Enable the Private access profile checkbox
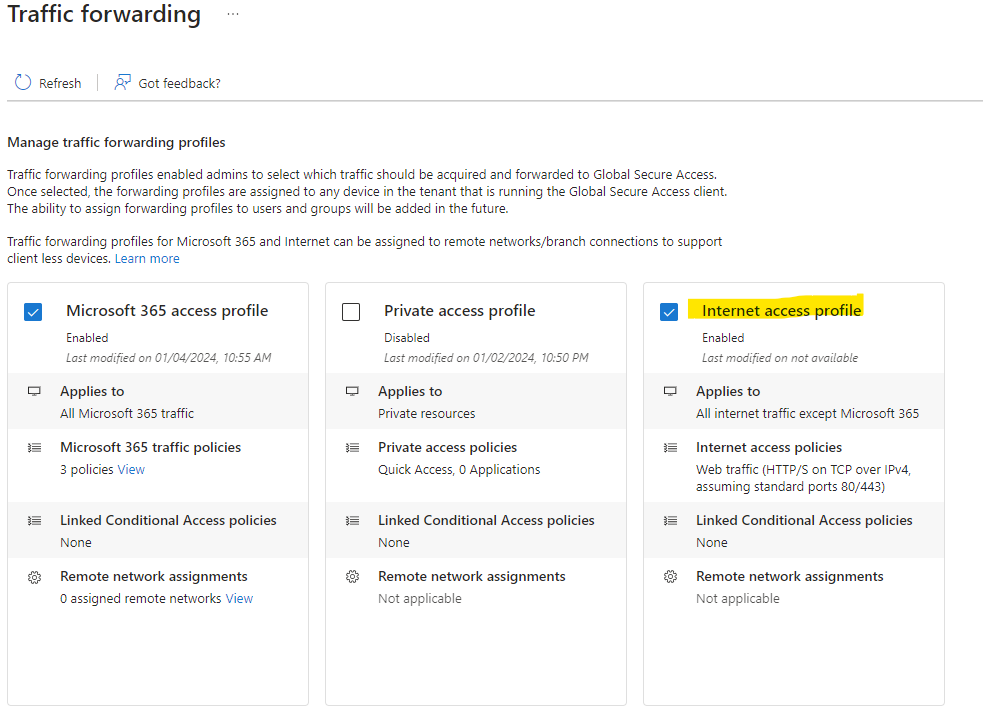 [351, 312]
